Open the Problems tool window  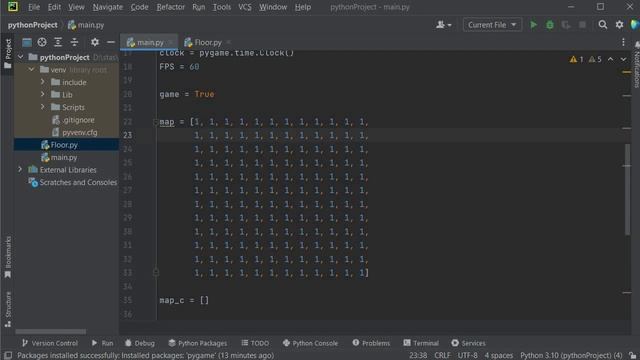(x=371, y=343)
